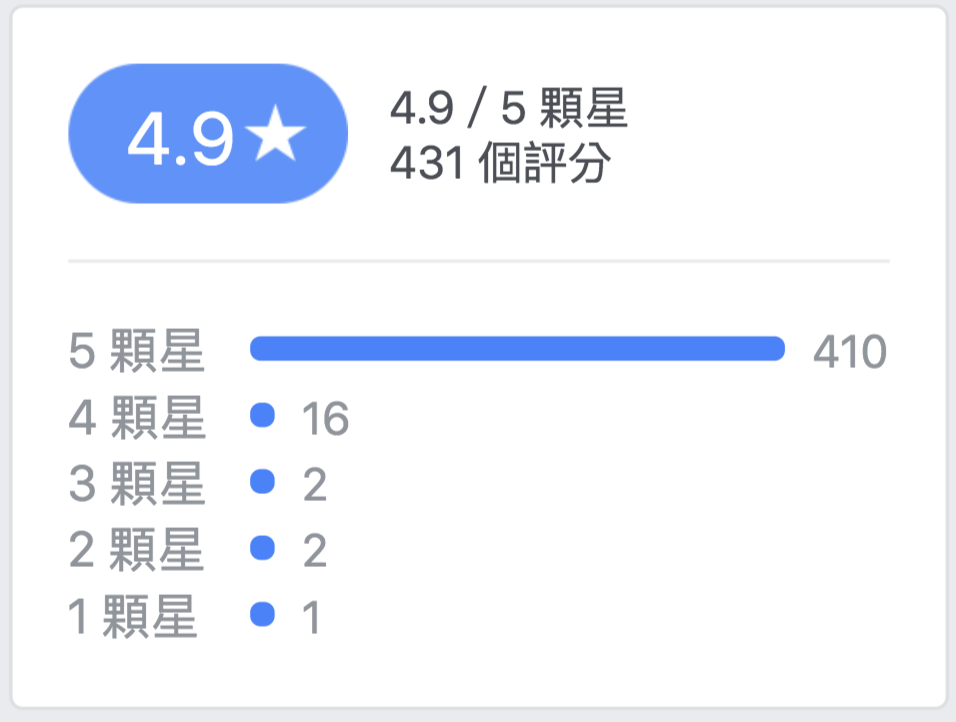
Task: Click the 4 顆星 row label
Action: coord(137,418)
